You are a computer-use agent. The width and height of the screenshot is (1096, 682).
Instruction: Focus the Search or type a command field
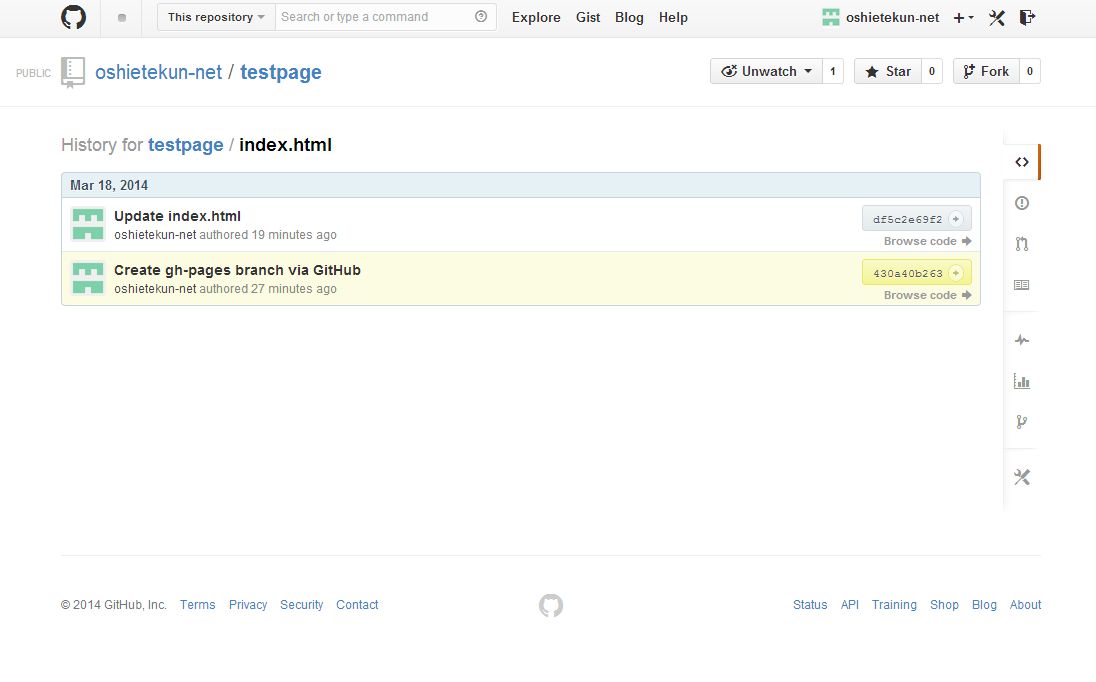(x=385, y=17)
